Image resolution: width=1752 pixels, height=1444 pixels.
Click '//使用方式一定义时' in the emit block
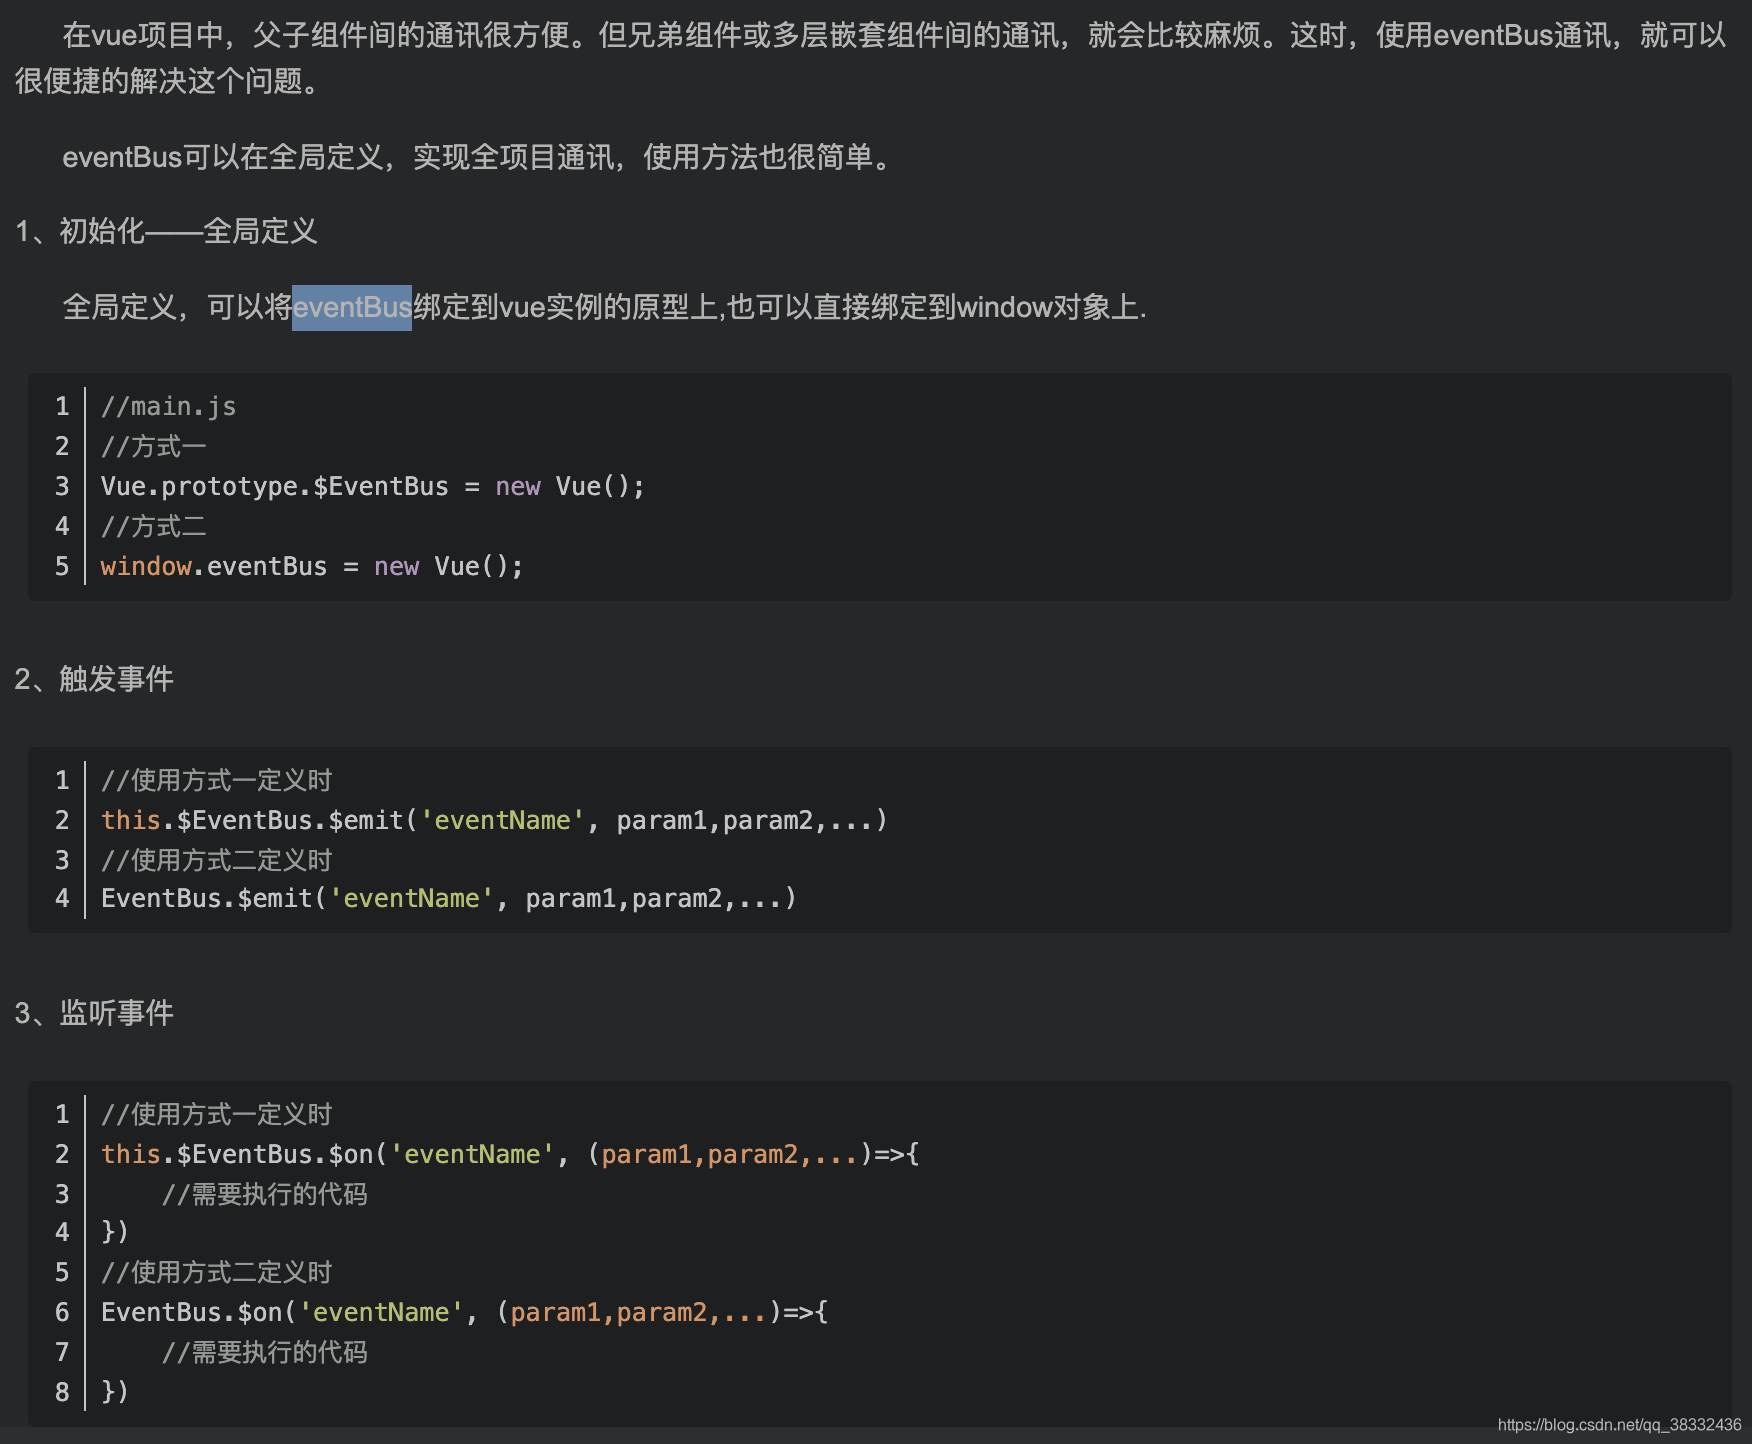tap(216, 780)
